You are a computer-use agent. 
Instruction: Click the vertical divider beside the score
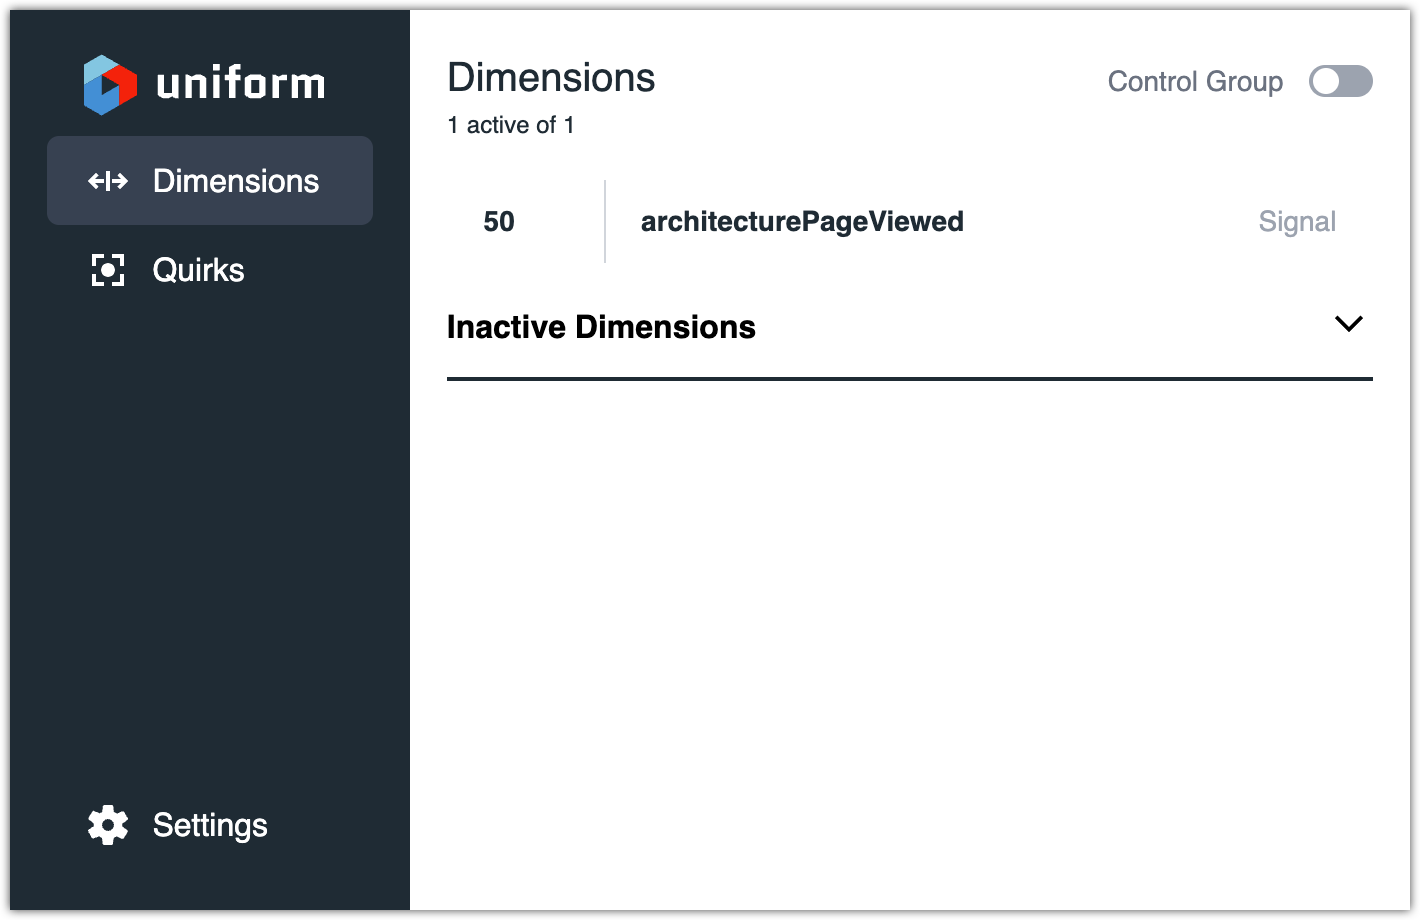(605, 222)
